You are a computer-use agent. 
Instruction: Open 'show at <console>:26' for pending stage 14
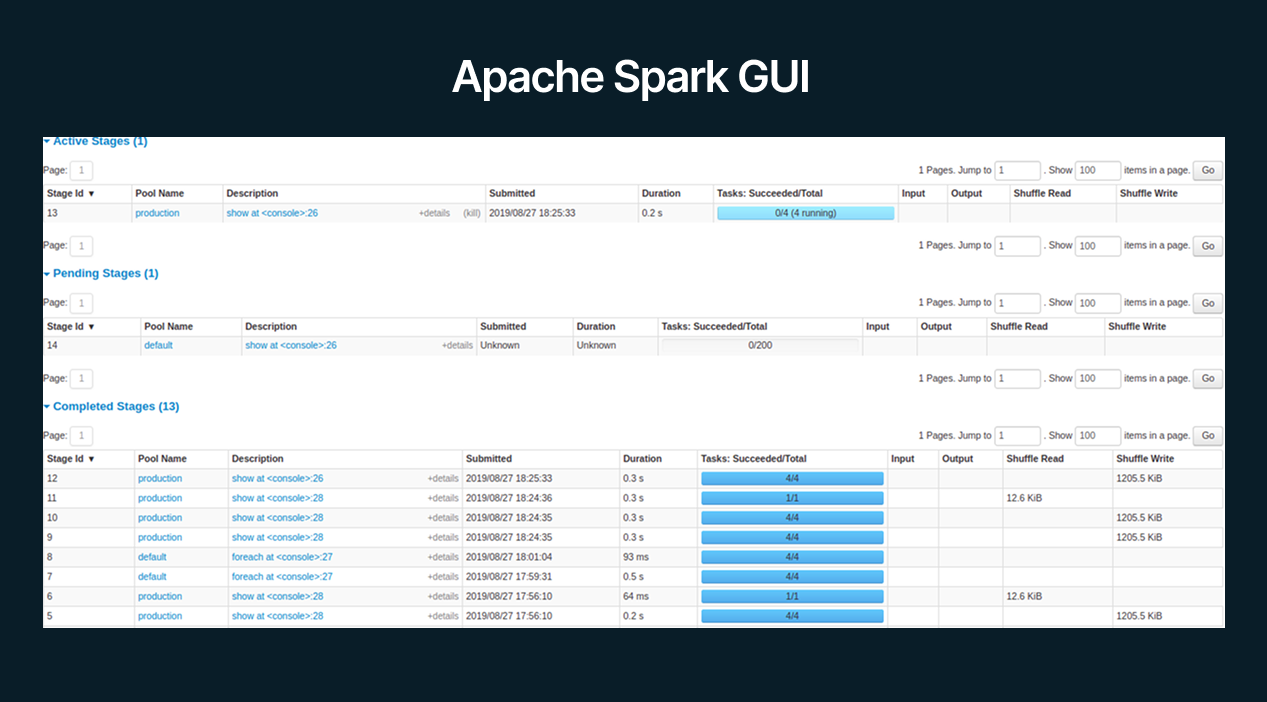(290, 345)
